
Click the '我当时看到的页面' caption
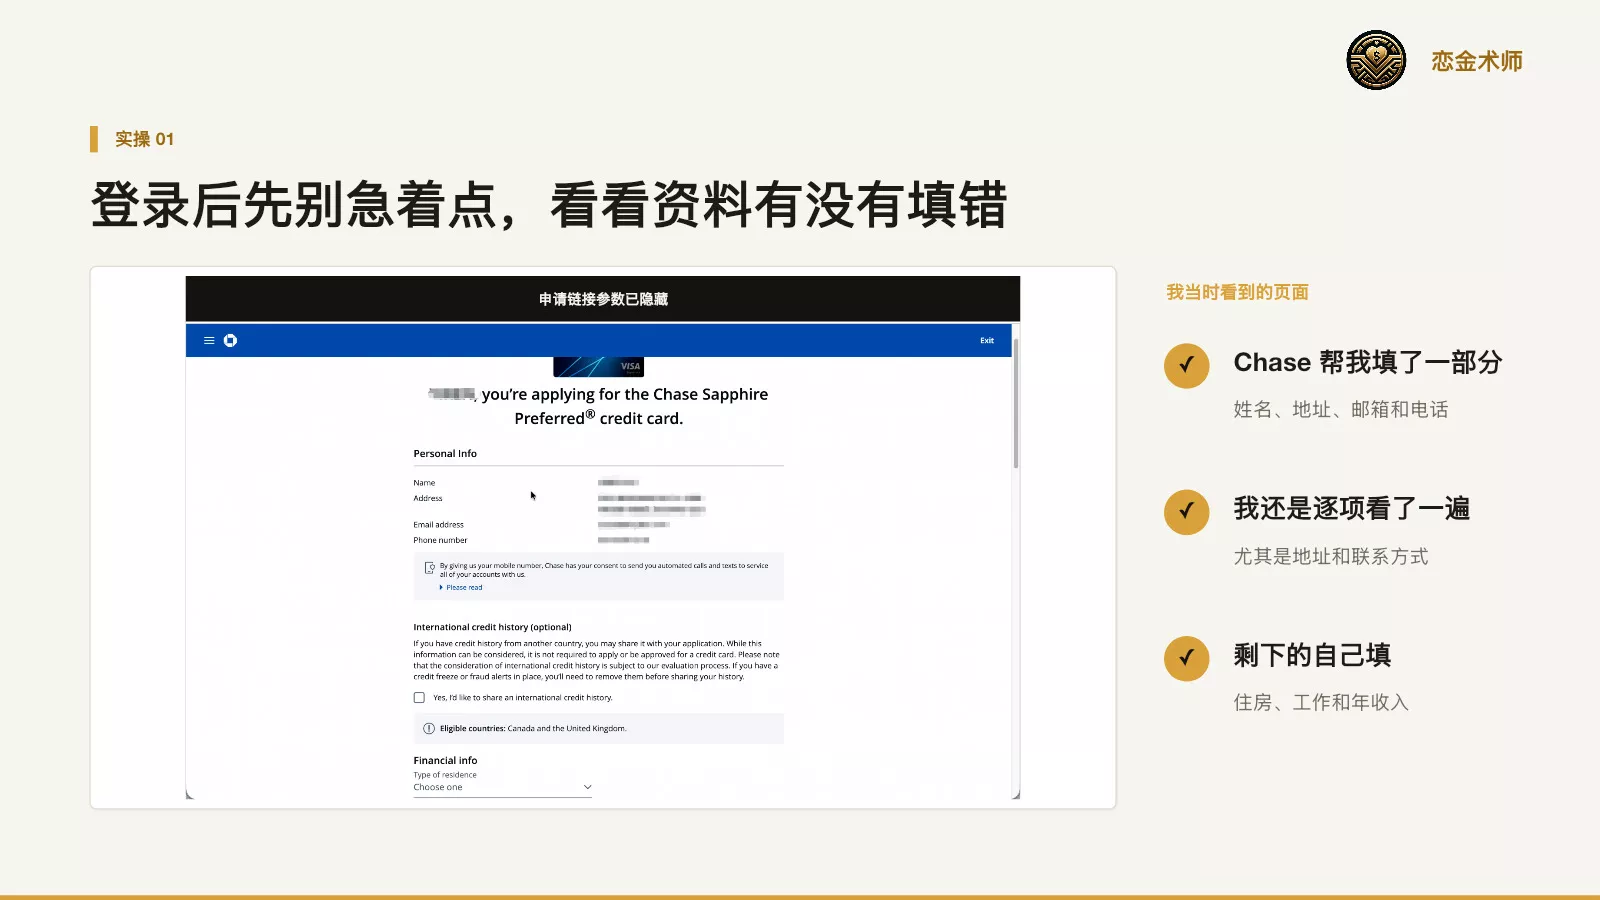coord(1237,292)
